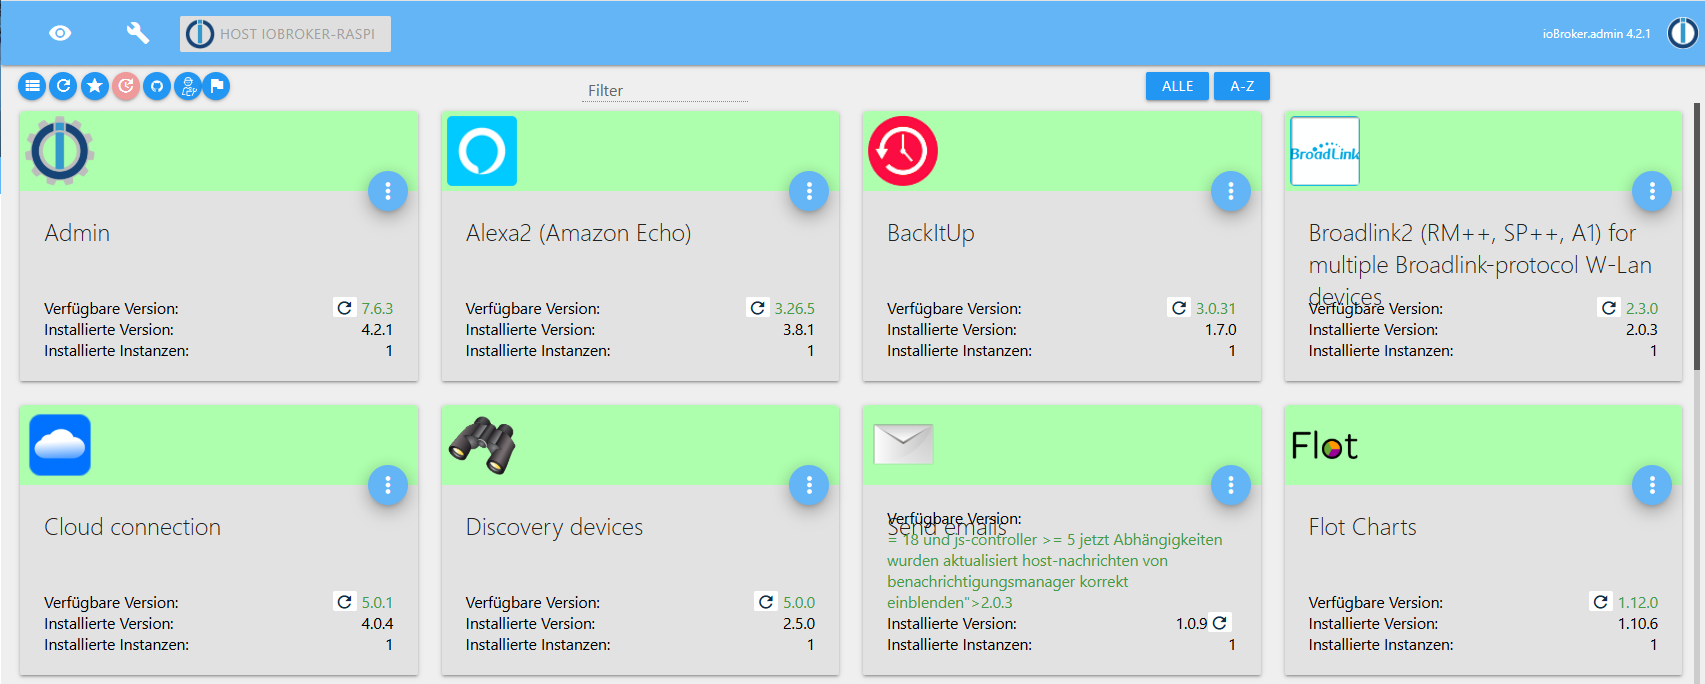Refresh the adapter list
The height and width of the screenshot is (684, 1705).
coord(64,86)
